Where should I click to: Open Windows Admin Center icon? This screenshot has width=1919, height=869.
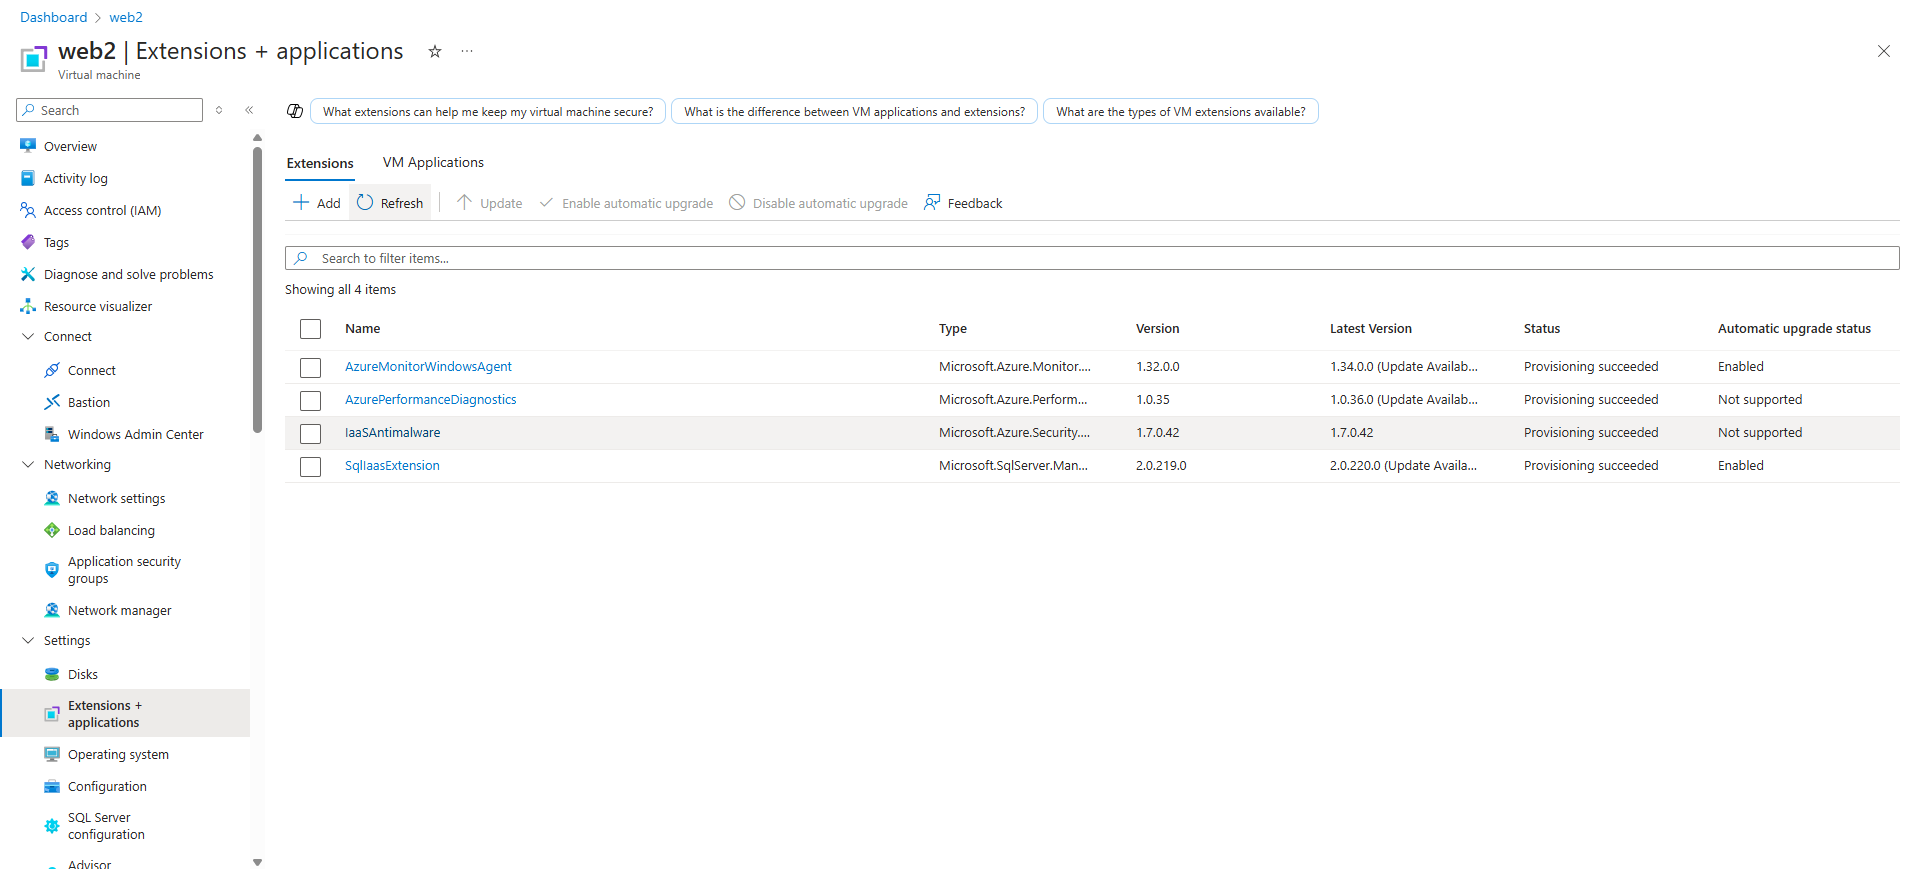[x=52, y=434]
